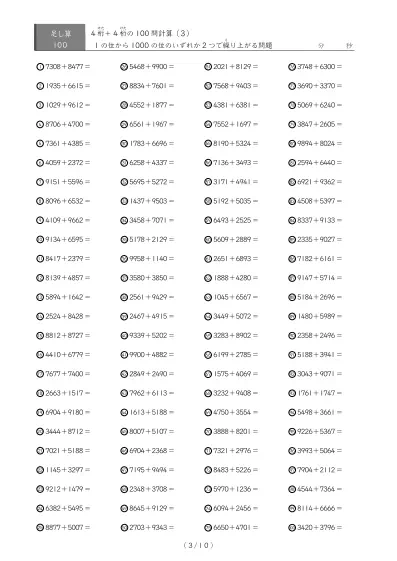Click the circled number beside 6650+4701
The width and height of the screenshot is (397, 561).
(208, 527)
